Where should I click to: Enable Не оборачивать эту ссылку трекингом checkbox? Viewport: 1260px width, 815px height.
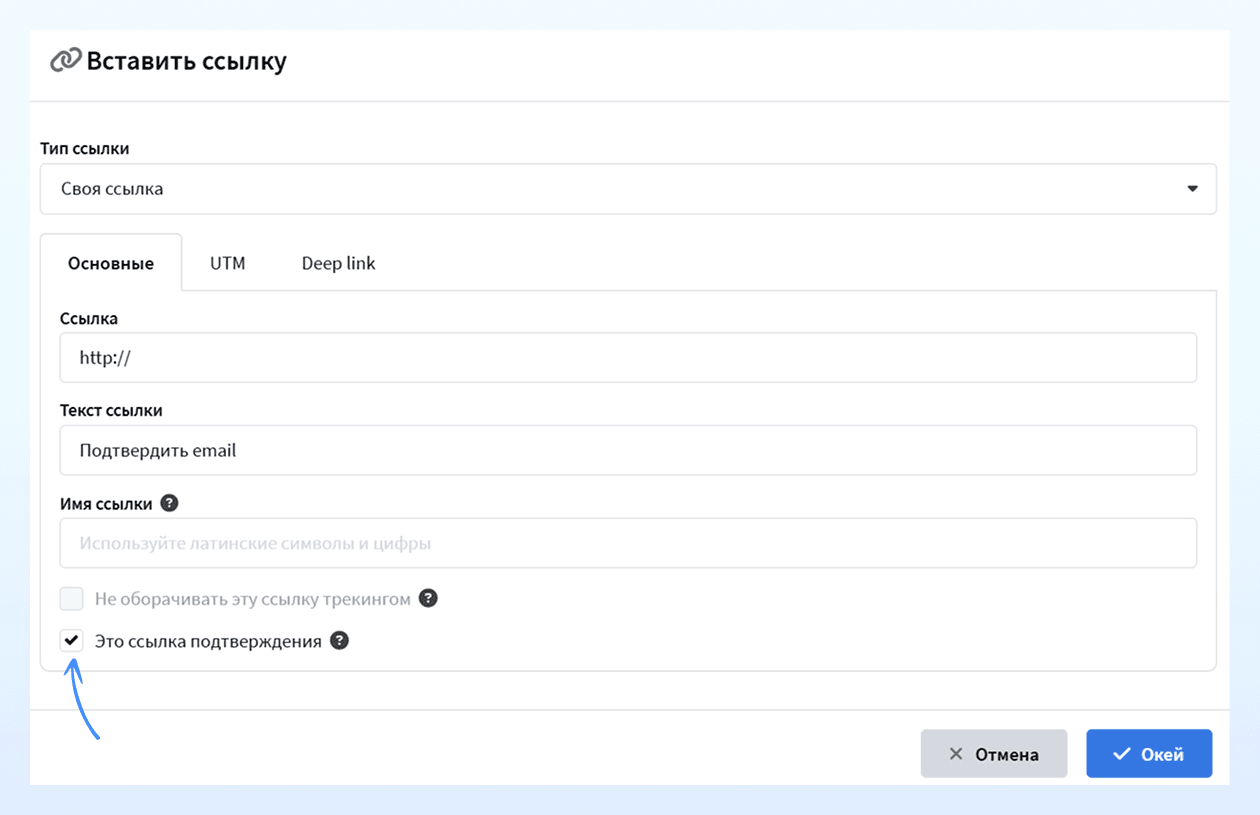point(71,599)
